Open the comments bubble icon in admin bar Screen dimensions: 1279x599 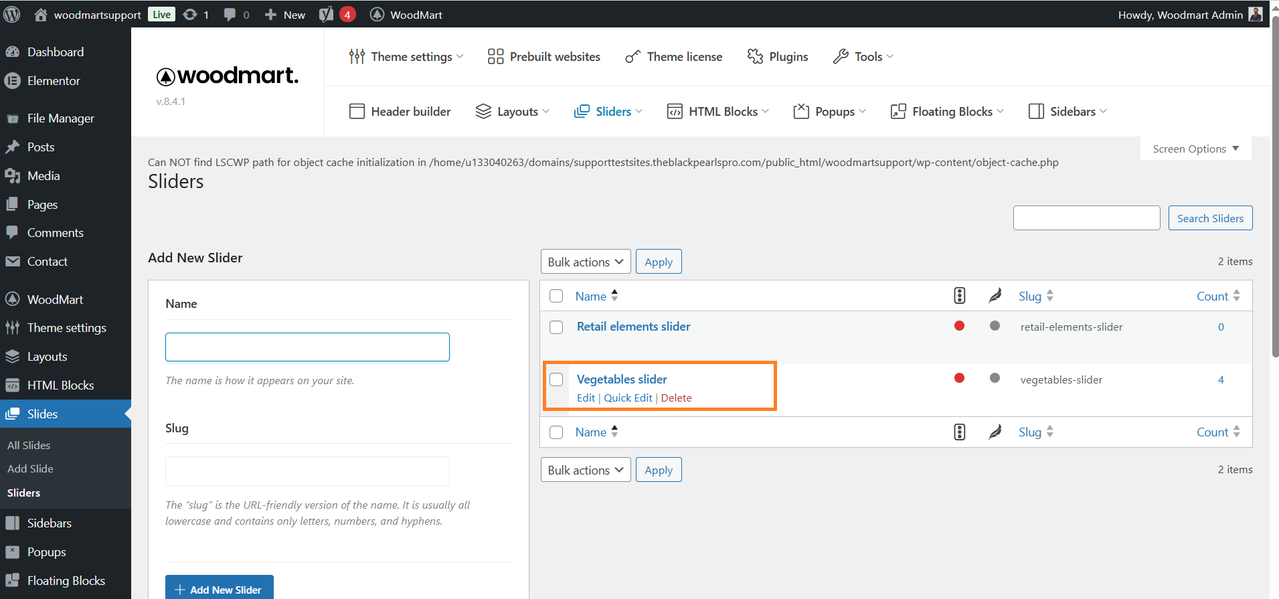(x=237, y=14)
